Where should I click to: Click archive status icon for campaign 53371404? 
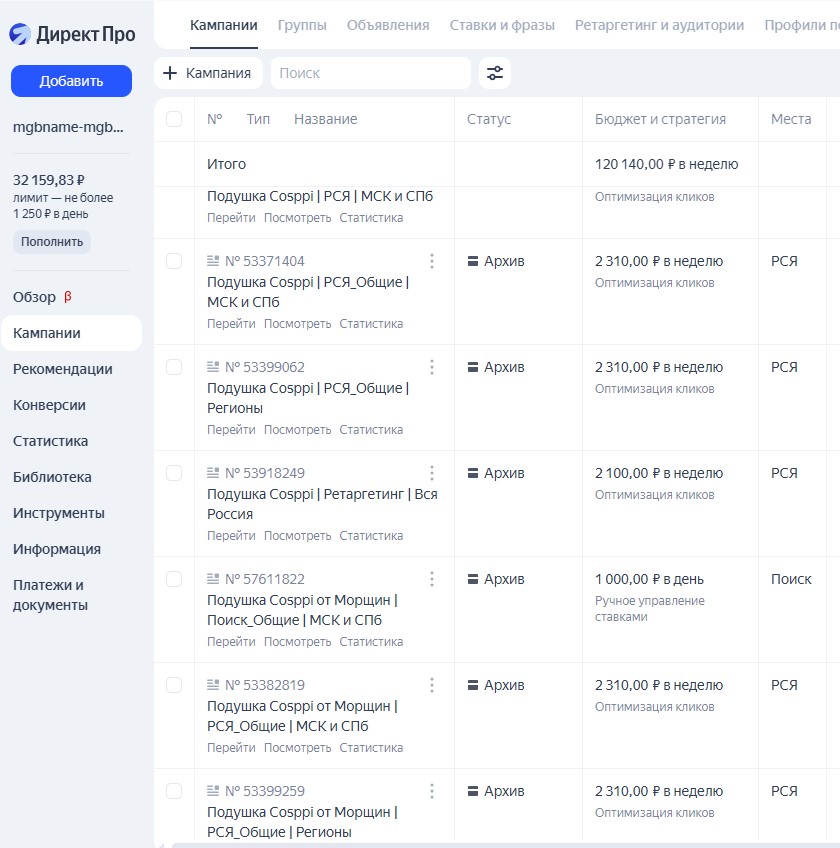coord(473,261)
